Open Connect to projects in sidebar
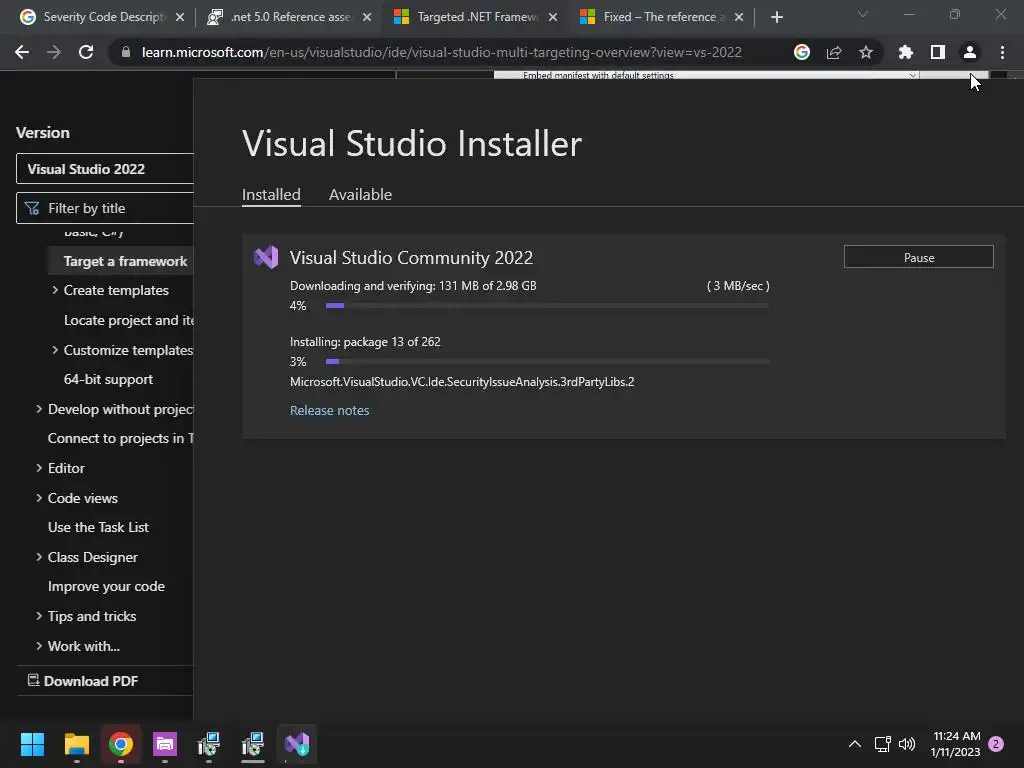This screenshot has width=1024, height=768. pos(121,438)
